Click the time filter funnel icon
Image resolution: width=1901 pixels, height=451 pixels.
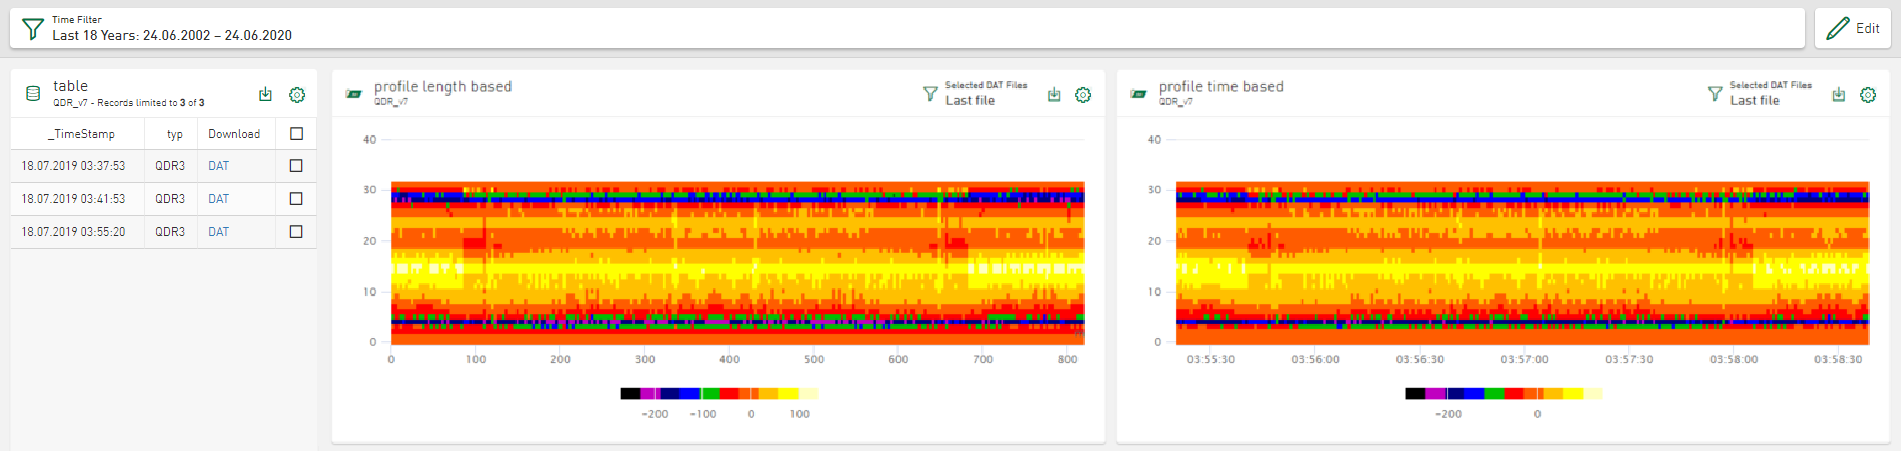pos(33,29)
